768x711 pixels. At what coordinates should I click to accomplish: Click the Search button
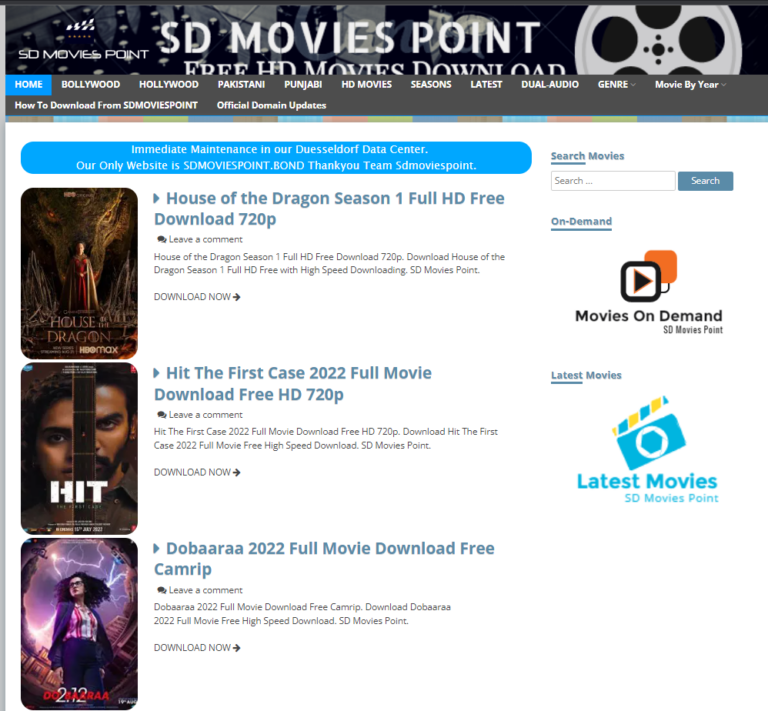(x=705, y=181)
